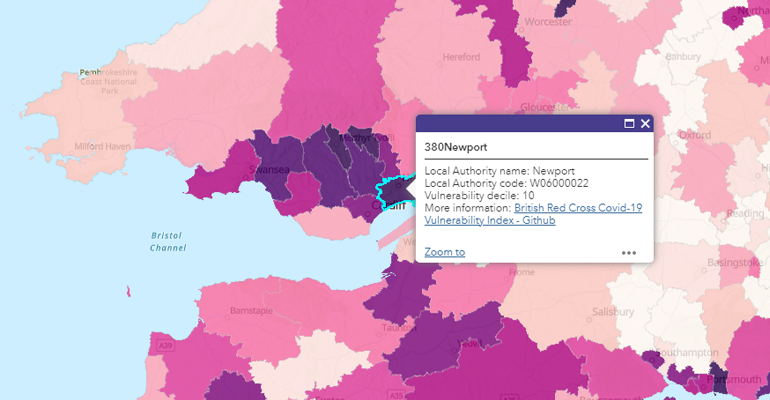This screenshot has height=400, width=770.
Task: Click the popup title 380Newport
Action: [456, 147]
